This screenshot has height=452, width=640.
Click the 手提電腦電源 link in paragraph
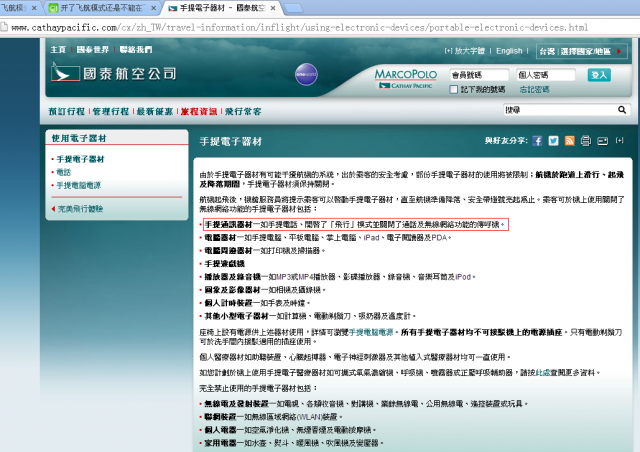click(x=371, y=332)
